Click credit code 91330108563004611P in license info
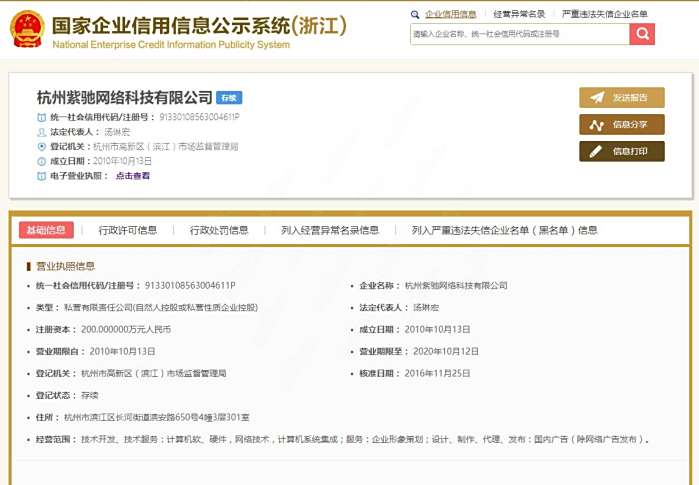The width and height of the screenshot is (699, 485). tap(190, 285)
